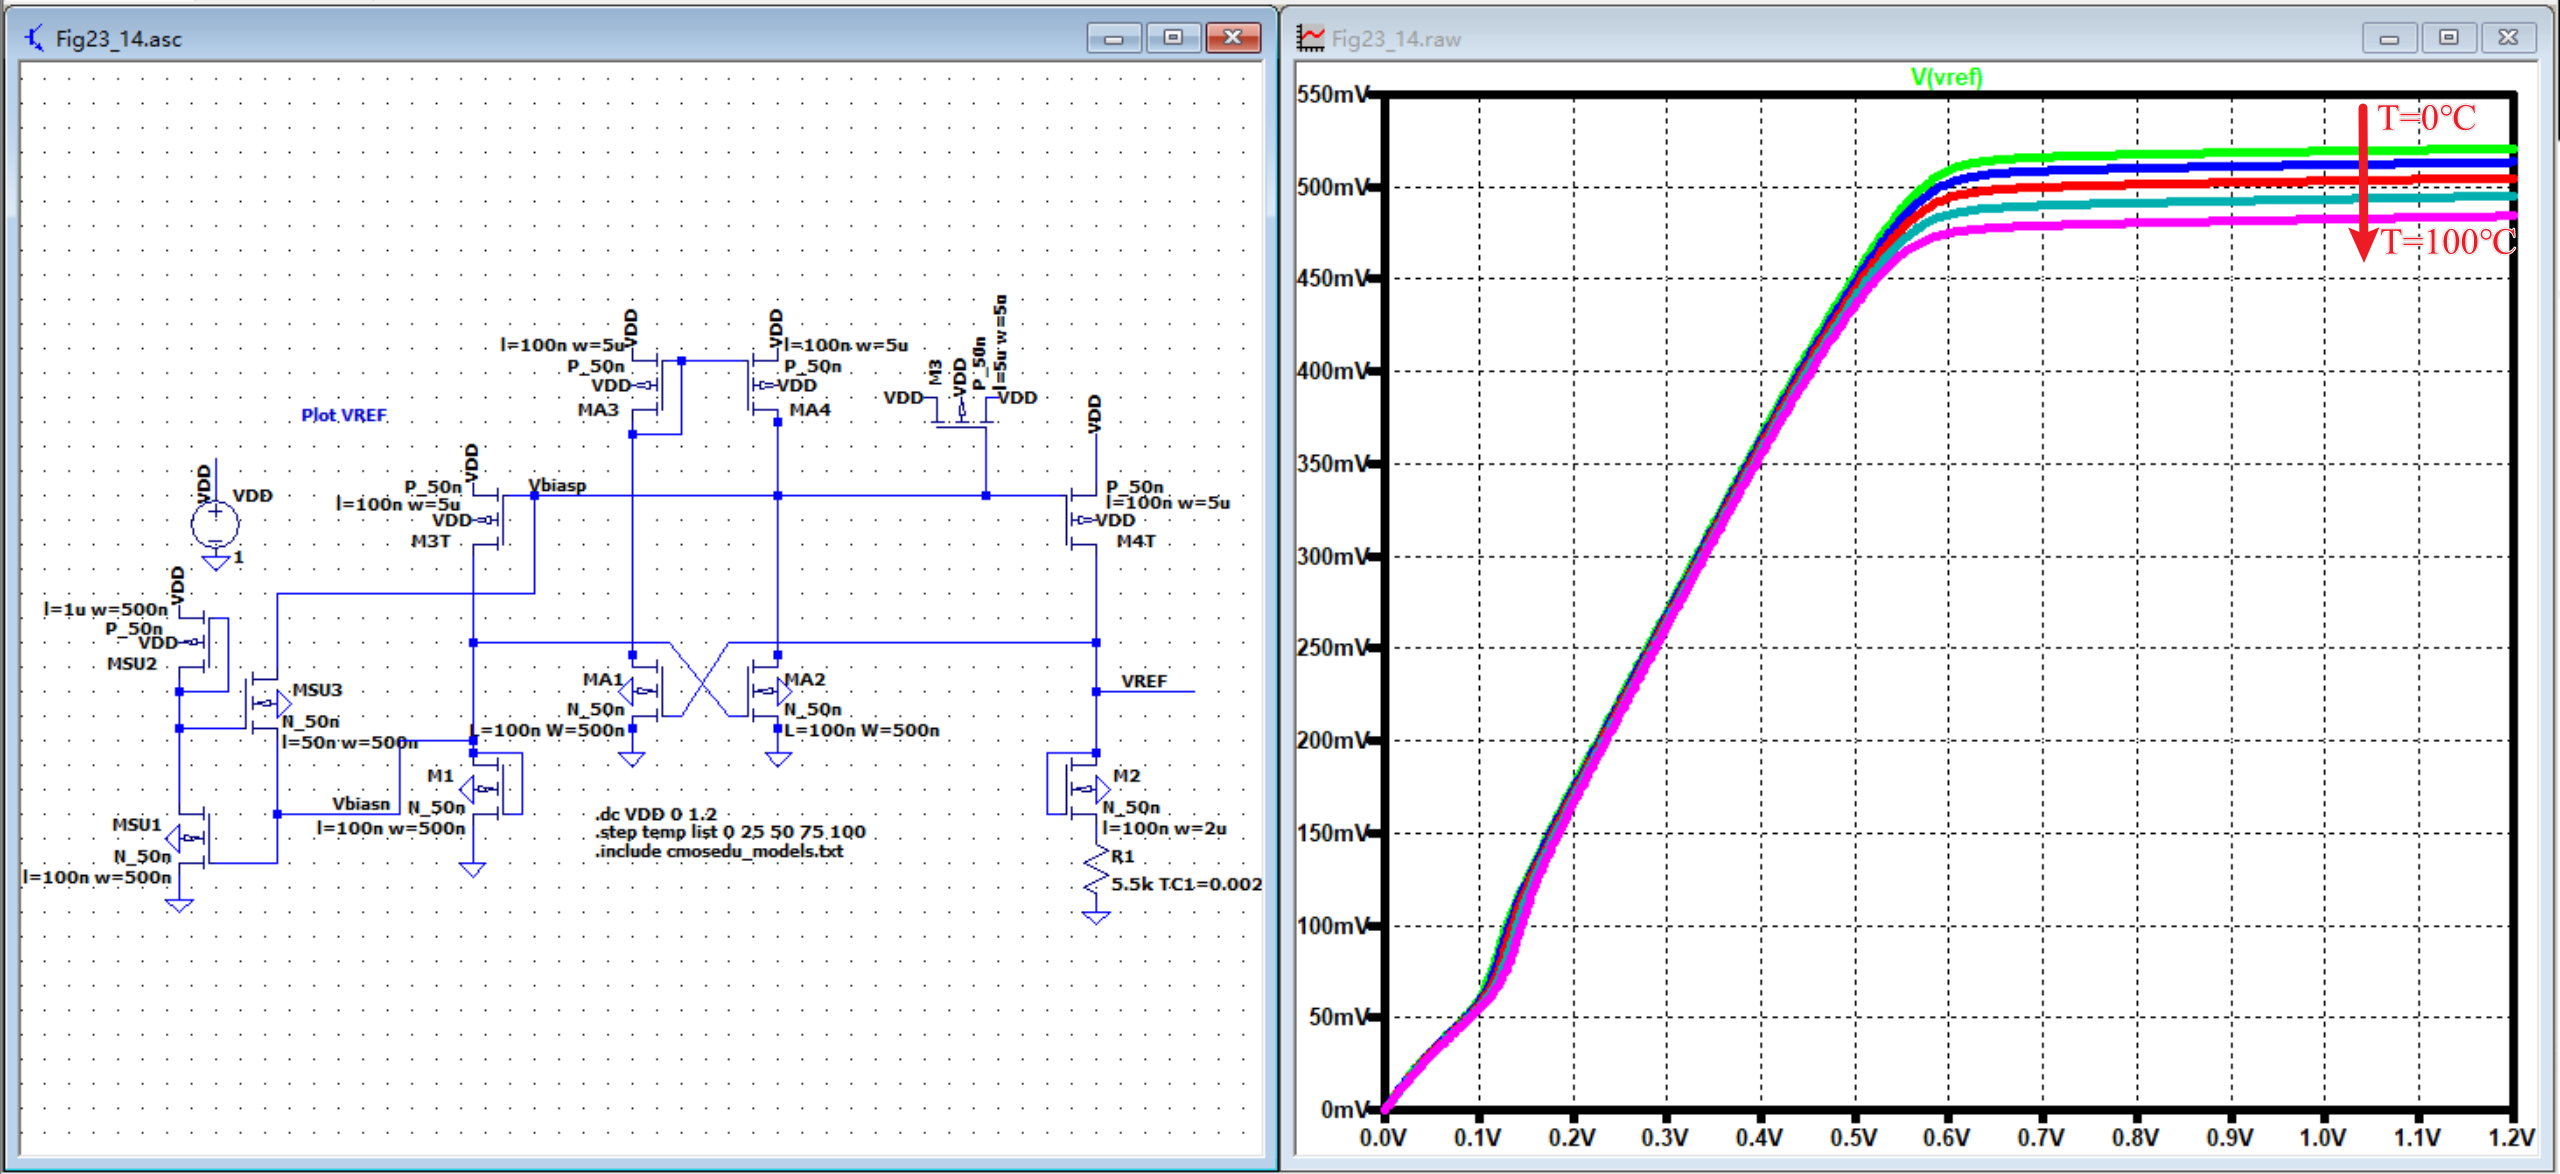2560x1174 pixels.
Task: Select the NMOS transistor M1 symbol
Action: [495, 790]
